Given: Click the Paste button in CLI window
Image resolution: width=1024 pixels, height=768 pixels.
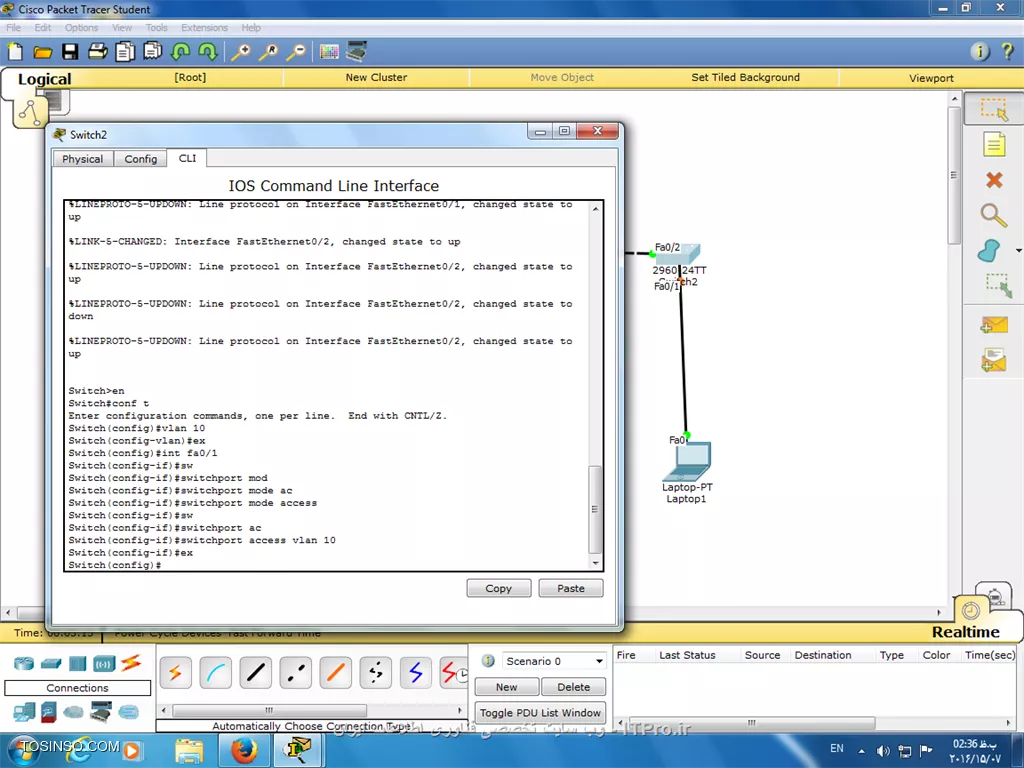Looking at the screenshot, I should [571, 588].
